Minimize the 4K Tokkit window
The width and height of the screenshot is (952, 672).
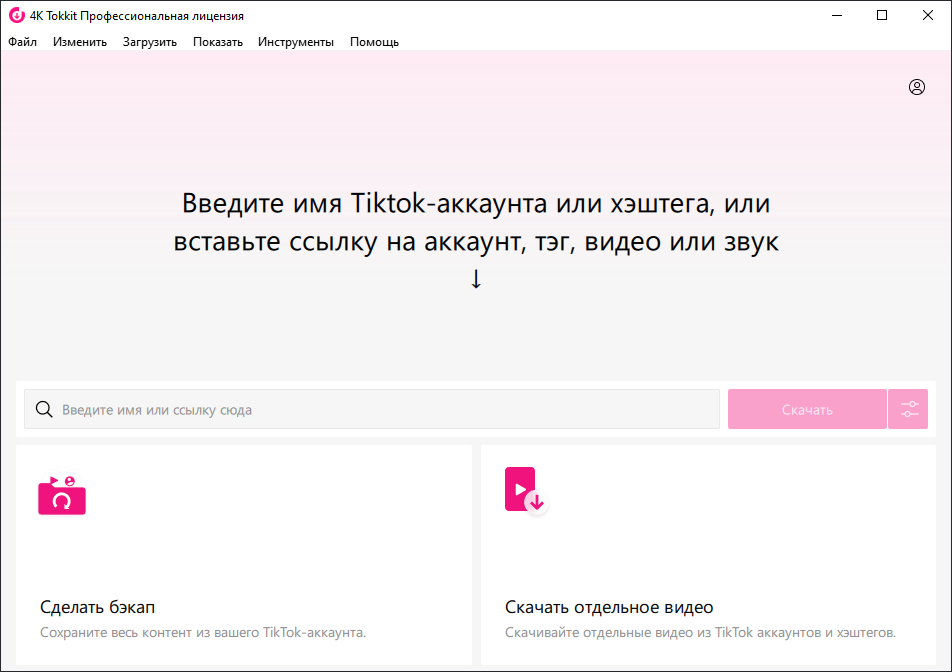tap(835, 15)
